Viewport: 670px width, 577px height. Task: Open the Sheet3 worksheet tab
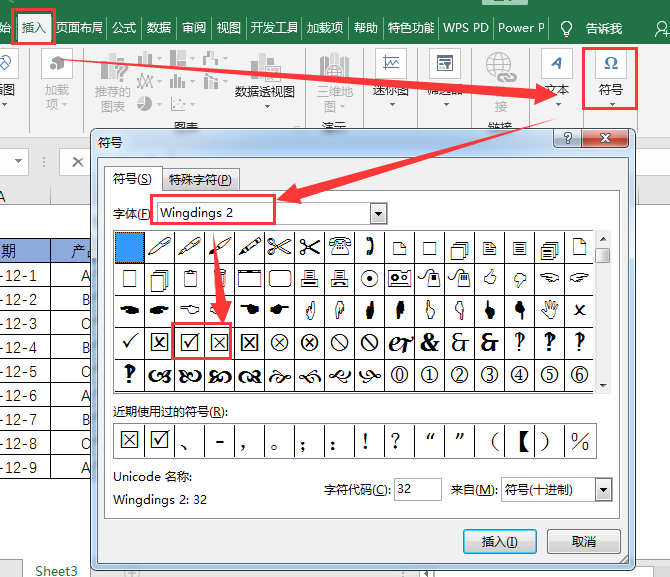coord(56,570)
